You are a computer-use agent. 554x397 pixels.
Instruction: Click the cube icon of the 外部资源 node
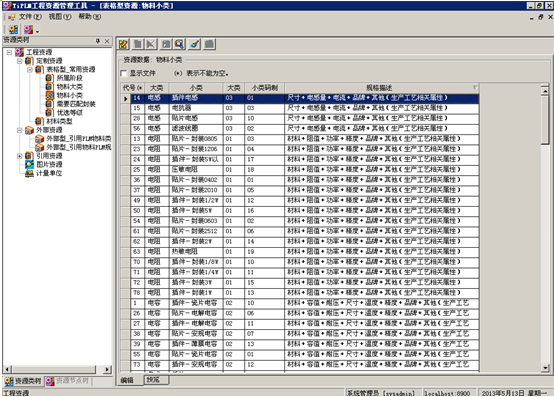click(x=29, y=130)
